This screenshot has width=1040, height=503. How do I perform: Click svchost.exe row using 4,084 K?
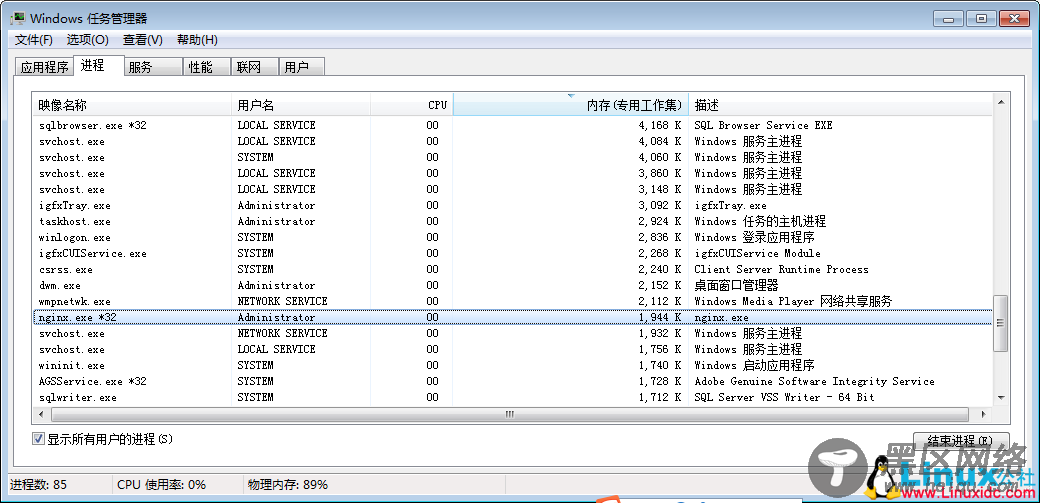(513, 141)
